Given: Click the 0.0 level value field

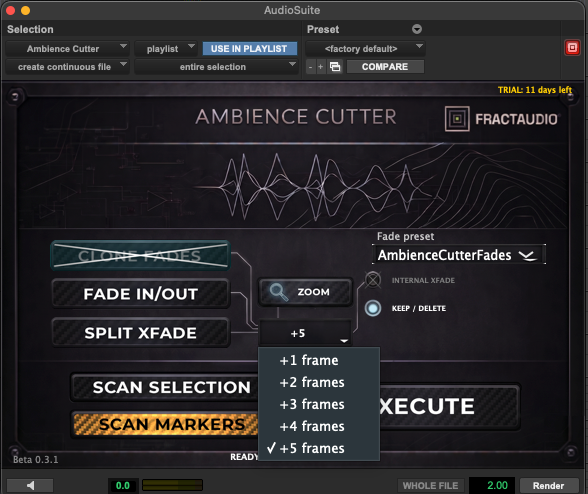Looking at the screenshot, I should click(123, 486).
